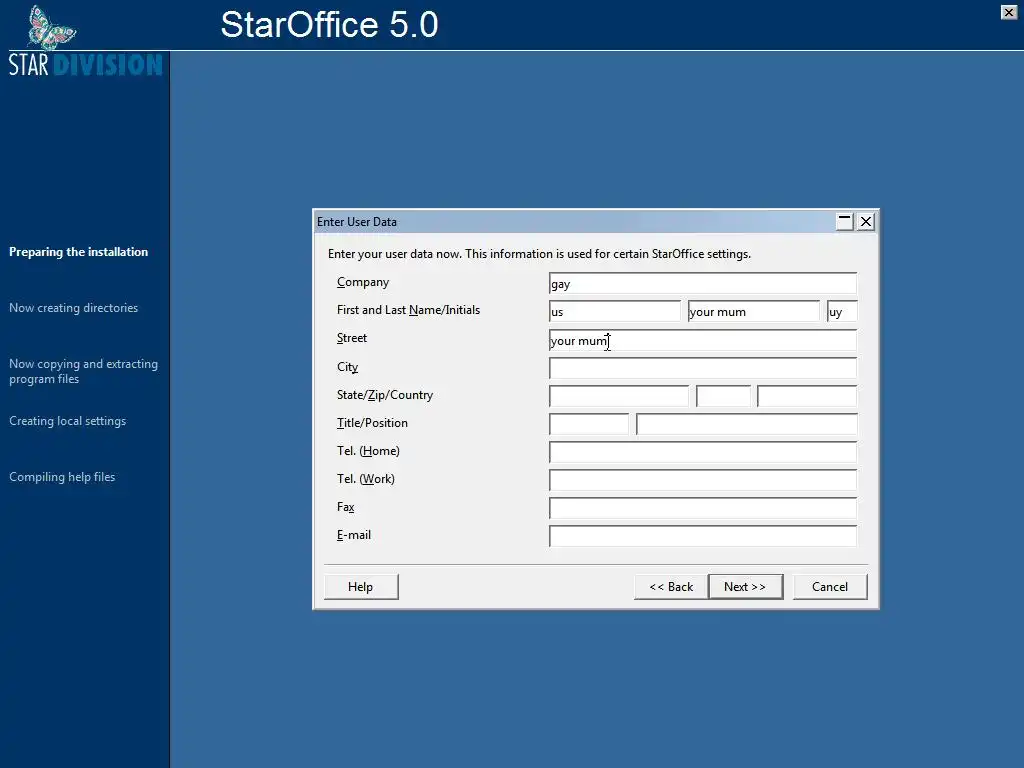Click the 'E-mail' label
The height and width of the screenshot is (768, 1024).
coord(354,535)
